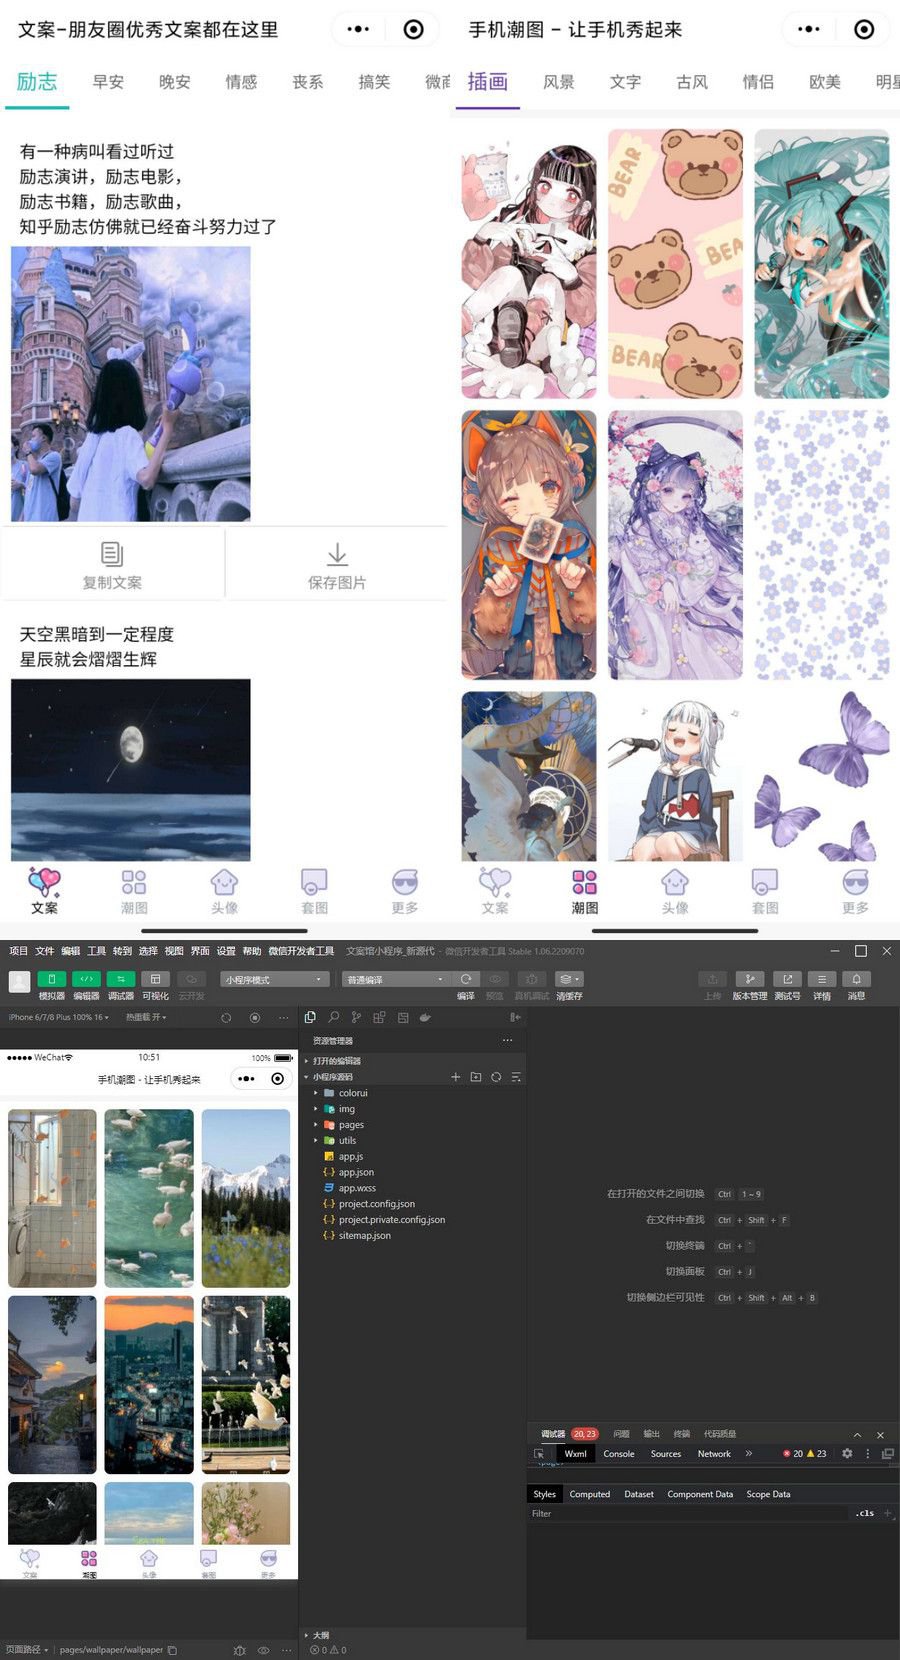Toggle the 模拟器 simulator panel button

pos(51,979)
